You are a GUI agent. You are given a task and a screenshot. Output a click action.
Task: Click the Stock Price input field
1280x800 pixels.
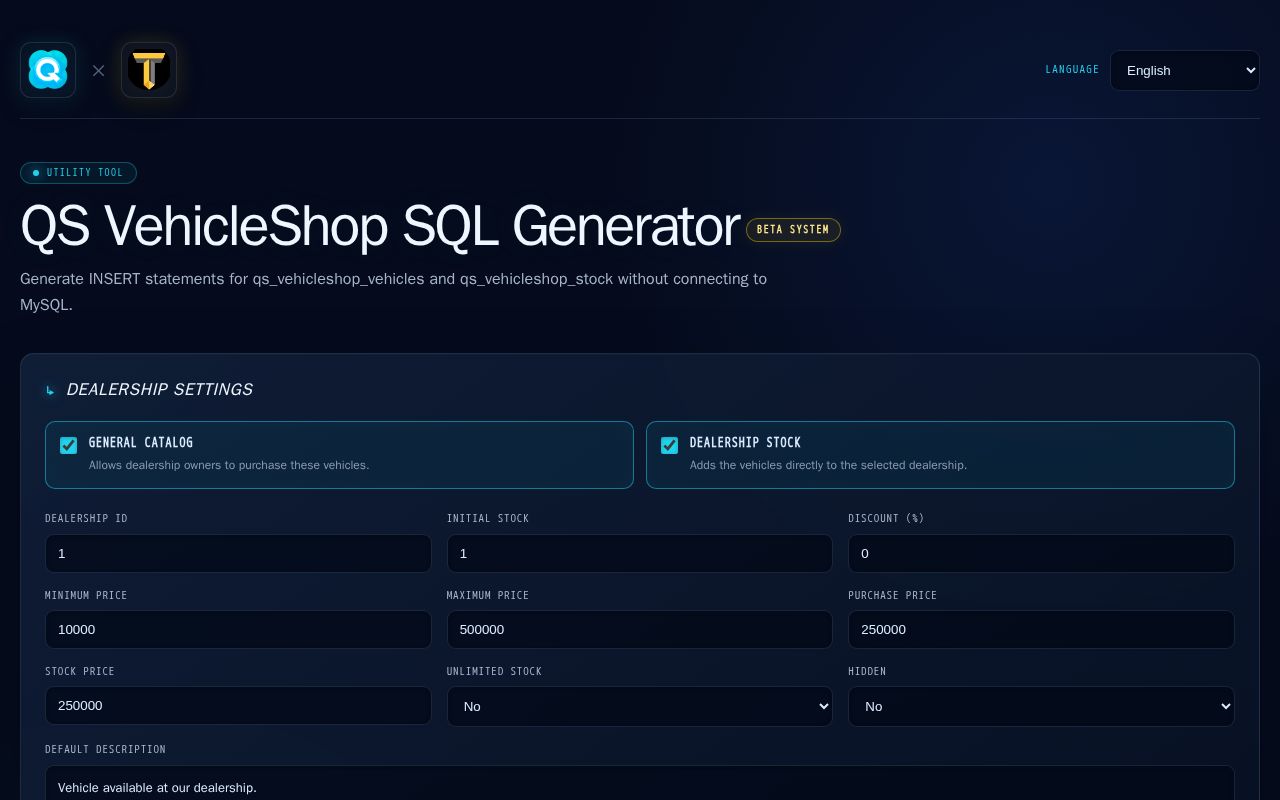click(238, 705)
